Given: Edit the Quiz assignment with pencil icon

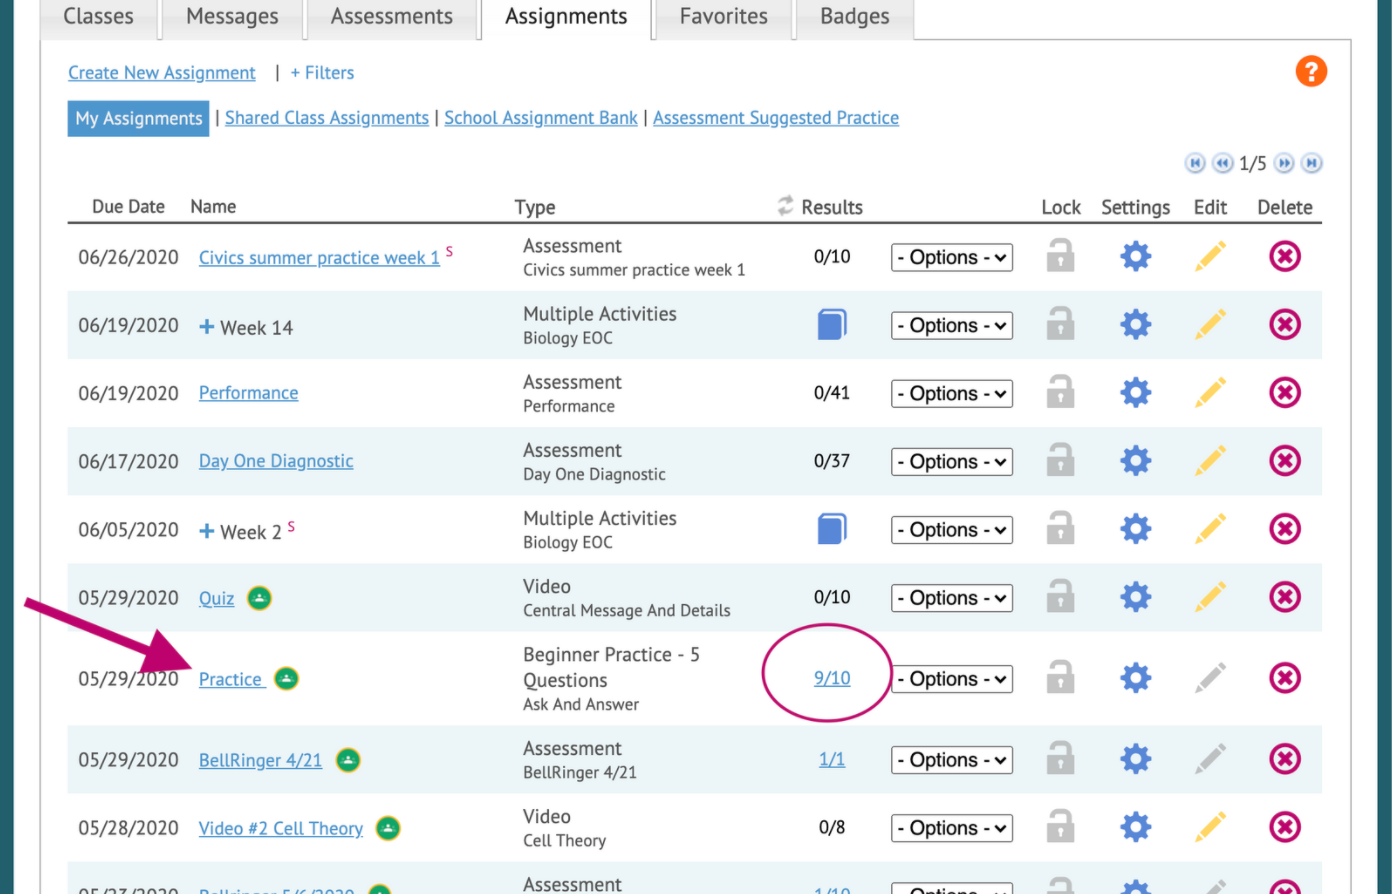Looking at the screenshot, I should point(1210,596).
